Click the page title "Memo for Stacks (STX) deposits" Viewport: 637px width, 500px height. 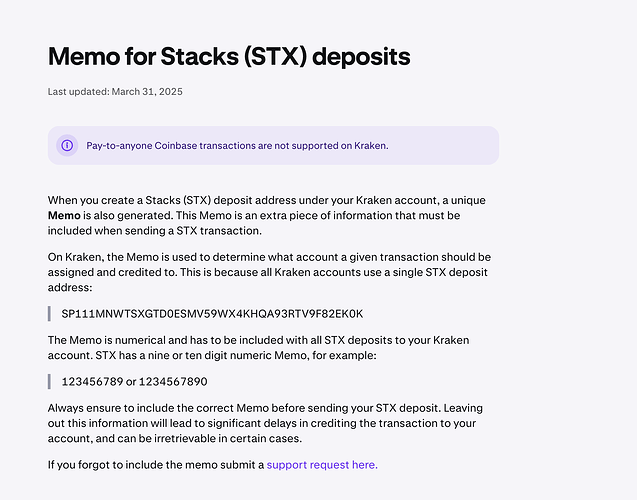pyautogui.click(x=229, y=56)
